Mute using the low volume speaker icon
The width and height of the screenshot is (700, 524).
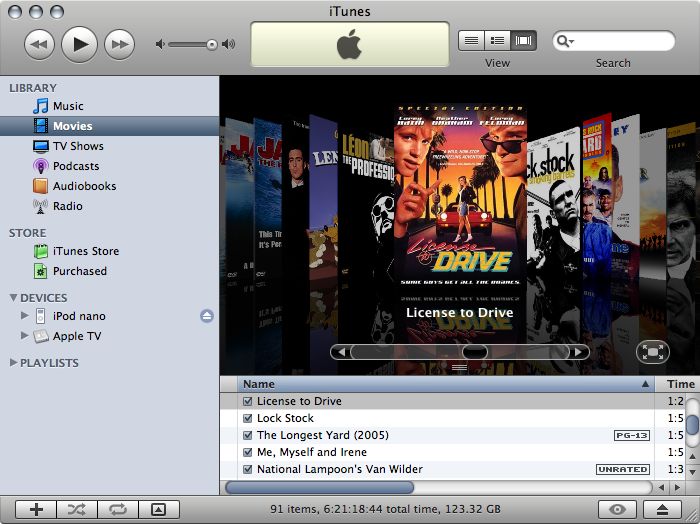point(160,44)
